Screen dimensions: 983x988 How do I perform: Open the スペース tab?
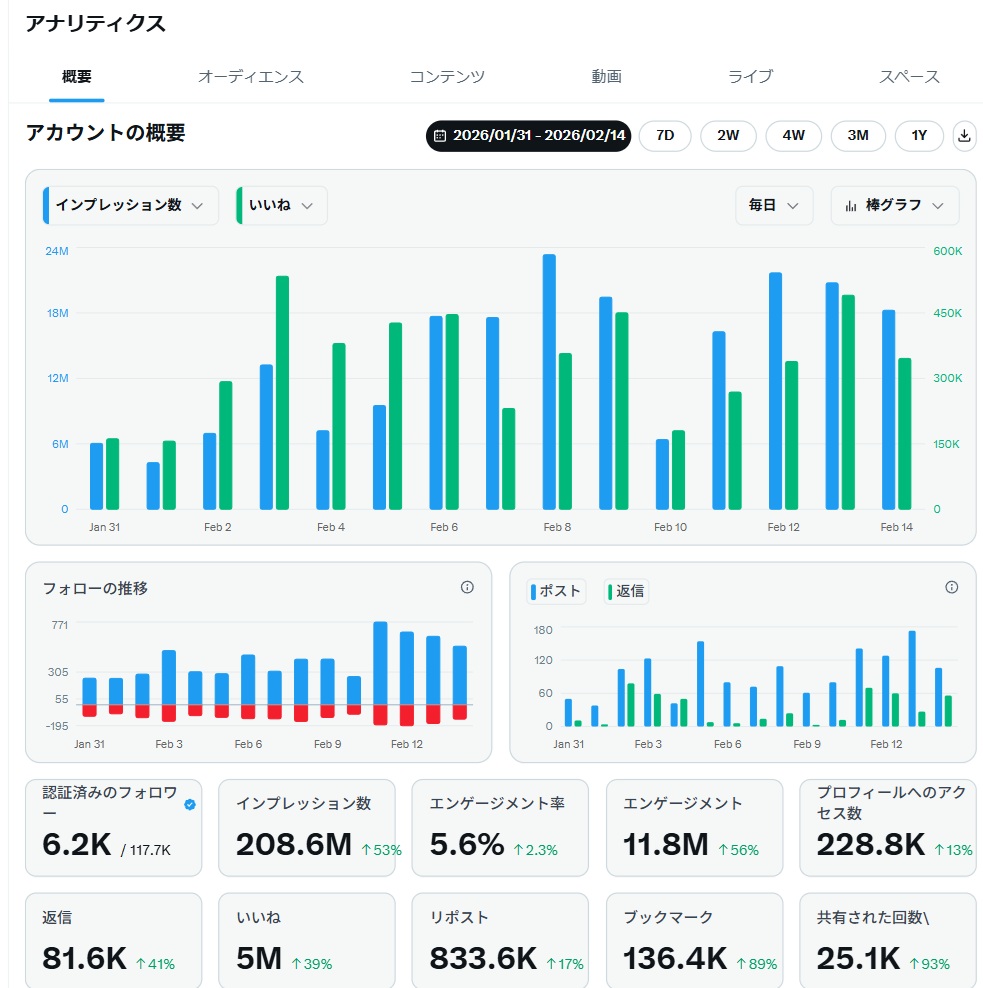909,76
